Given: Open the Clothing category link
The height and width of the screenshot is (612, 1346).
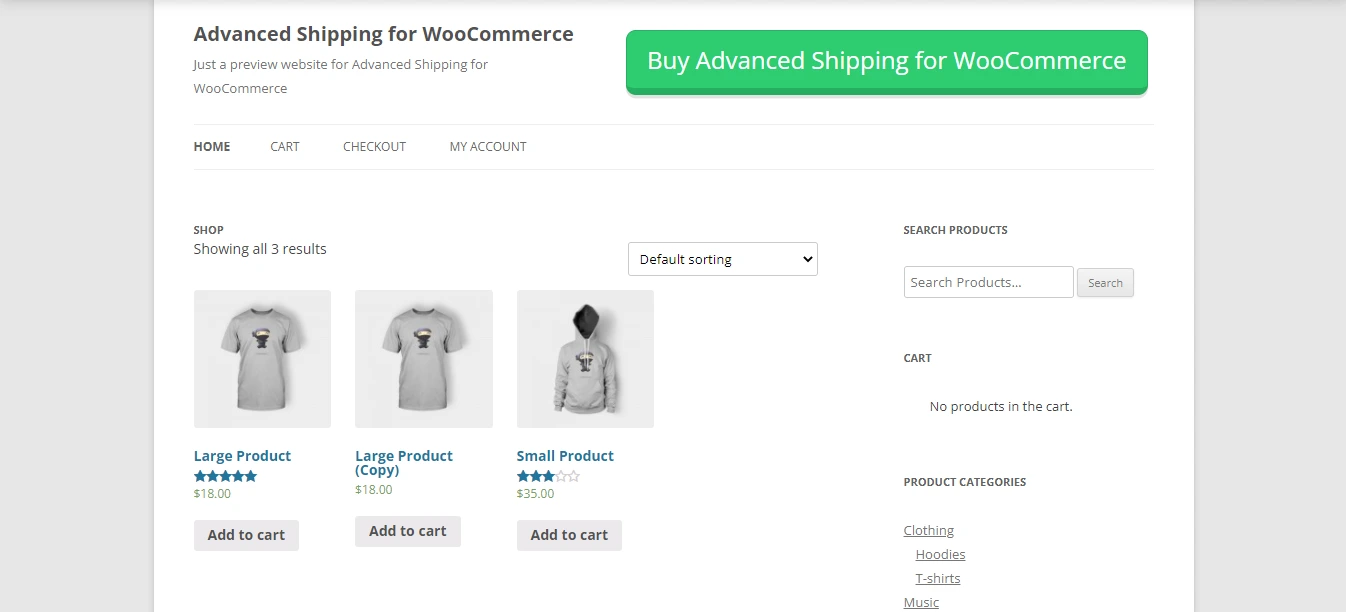Looking at the screenshot, I should (929, 530).
